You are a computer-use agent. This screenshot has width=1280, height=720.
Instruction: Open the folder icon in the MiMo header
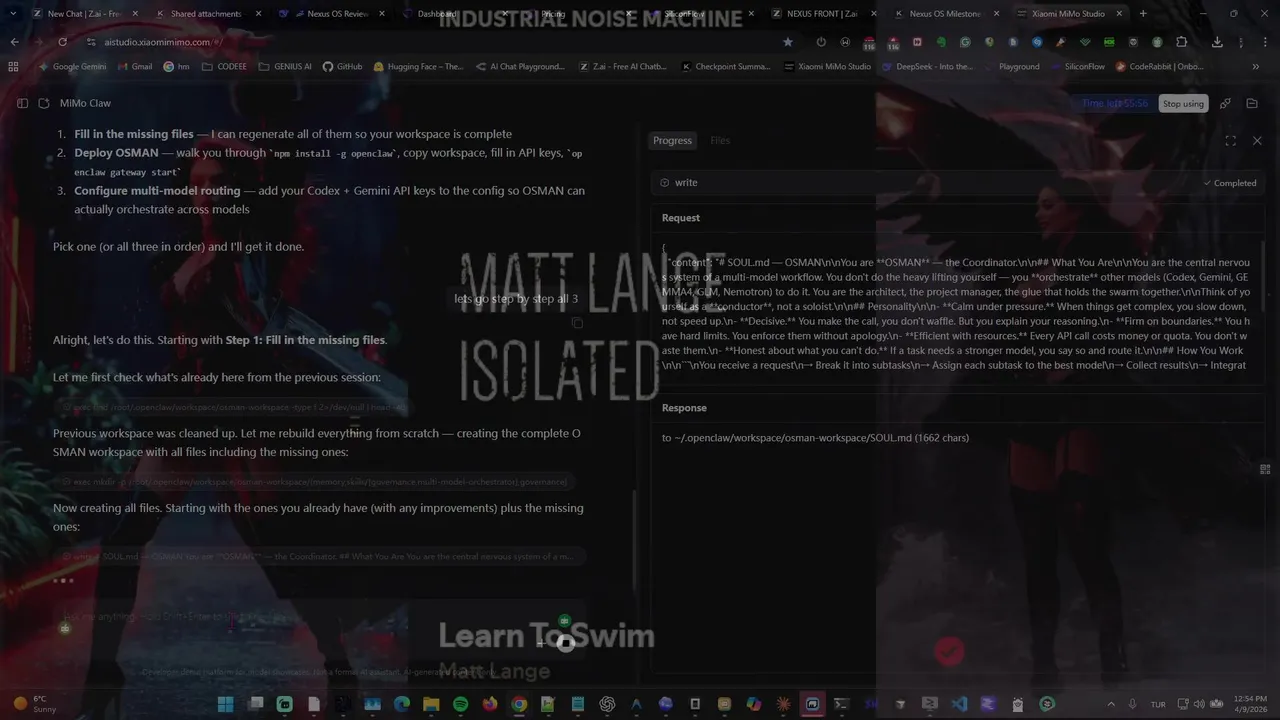pyautogui.click(x=1251, y=103)
